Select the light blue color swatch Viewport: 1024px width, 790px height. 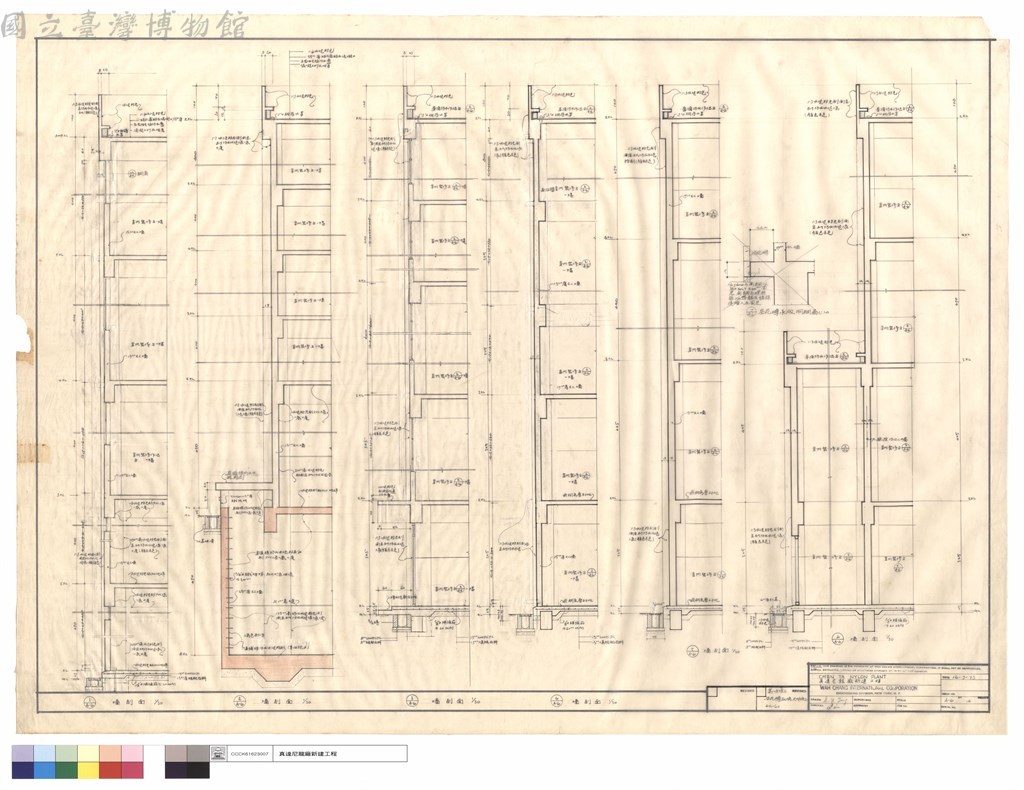pos(44,753)
